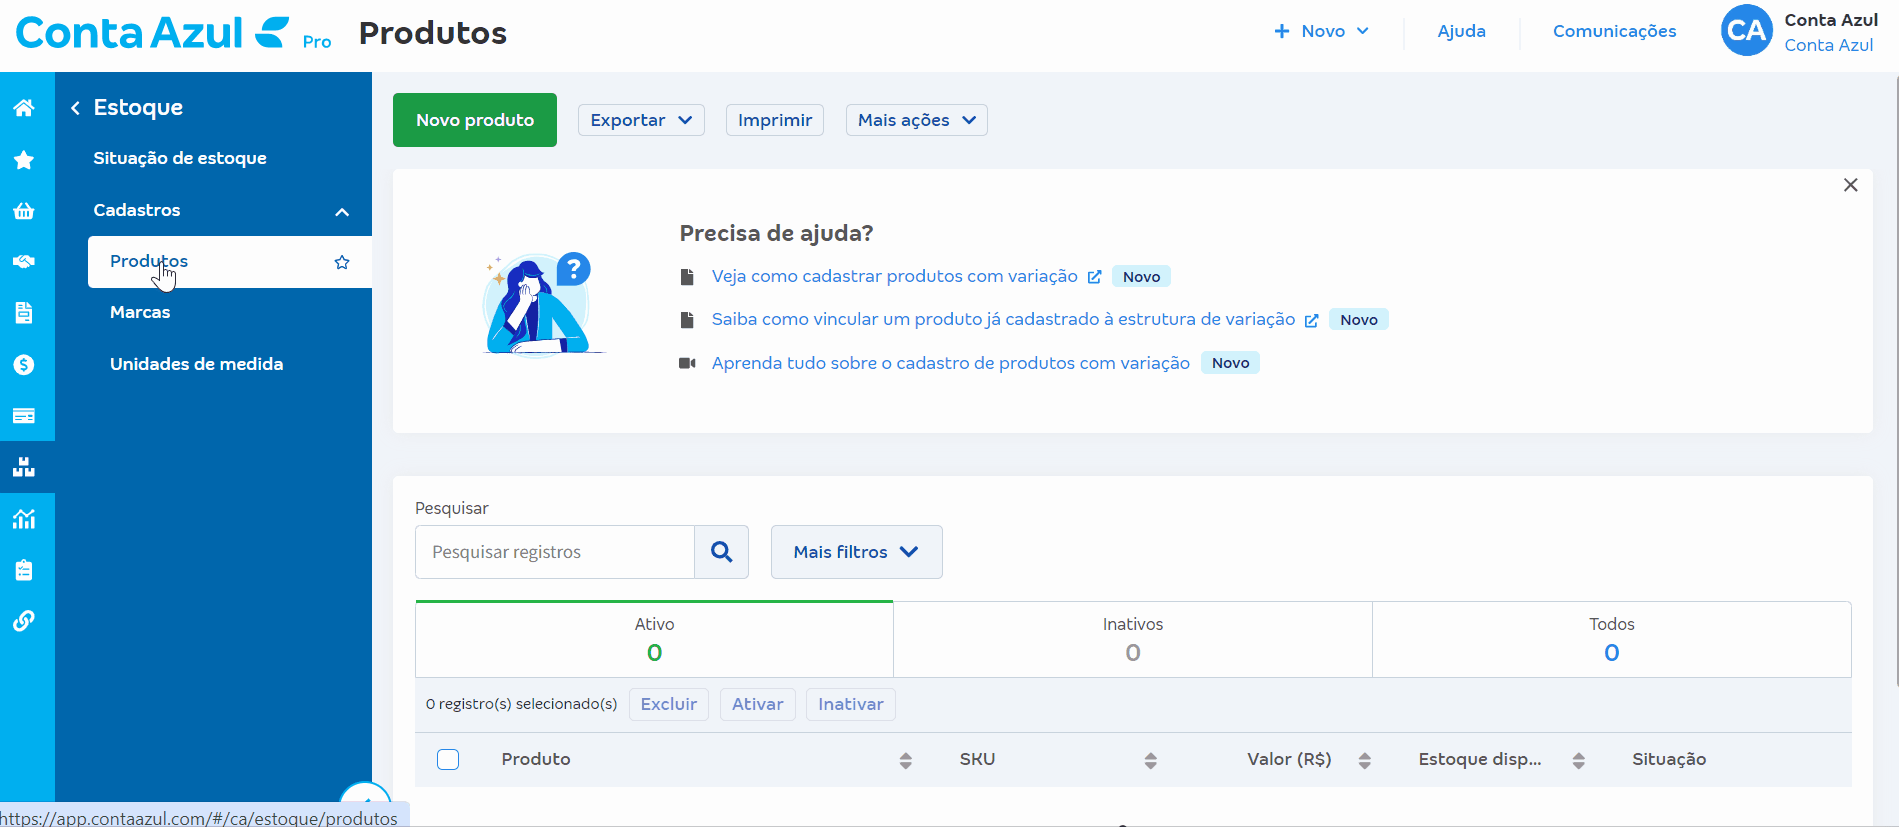Open the invoice document sidebar icon
The height and width of the screenshot is (827, 1899).
pos(24,313)
